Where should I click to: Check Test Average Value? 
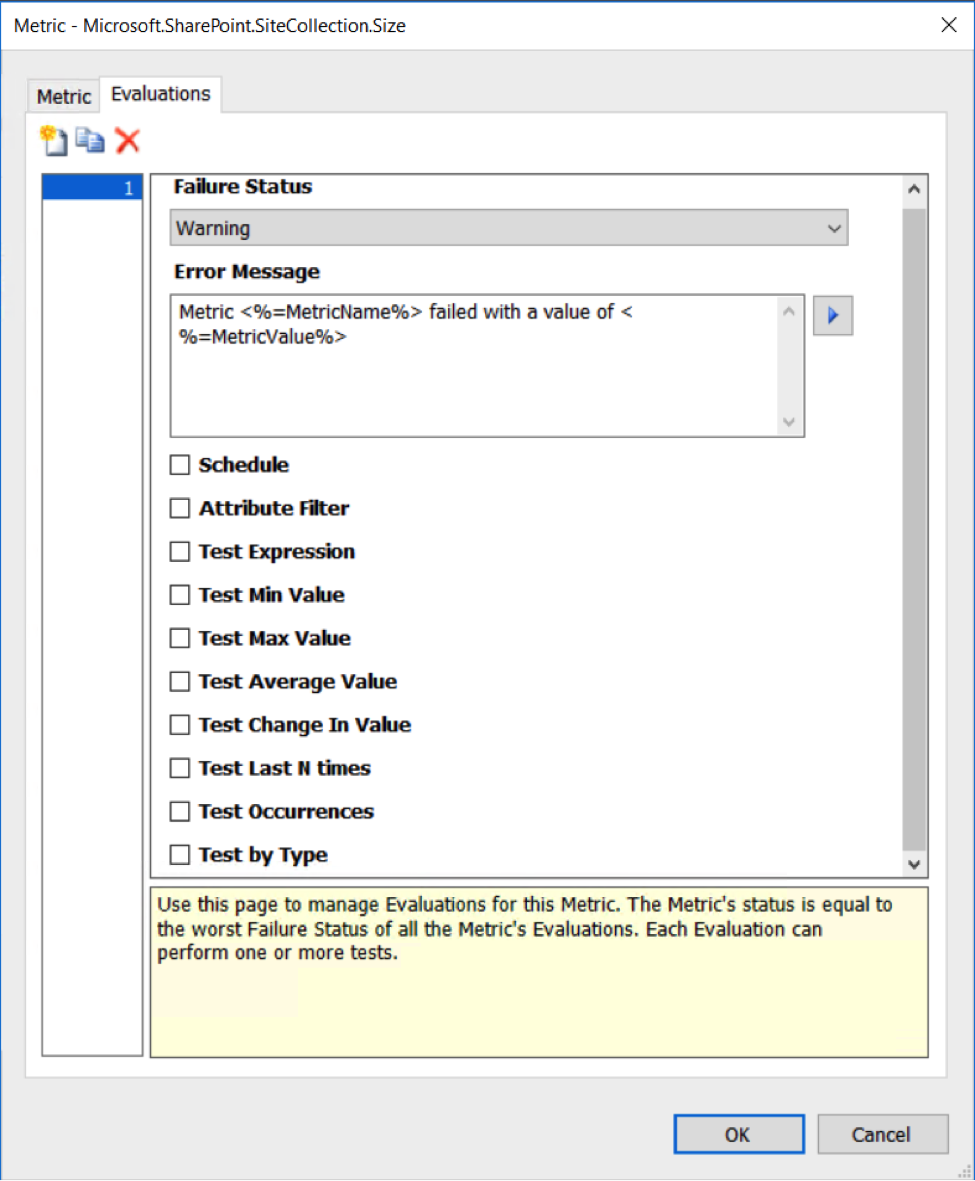coord(179,682)
